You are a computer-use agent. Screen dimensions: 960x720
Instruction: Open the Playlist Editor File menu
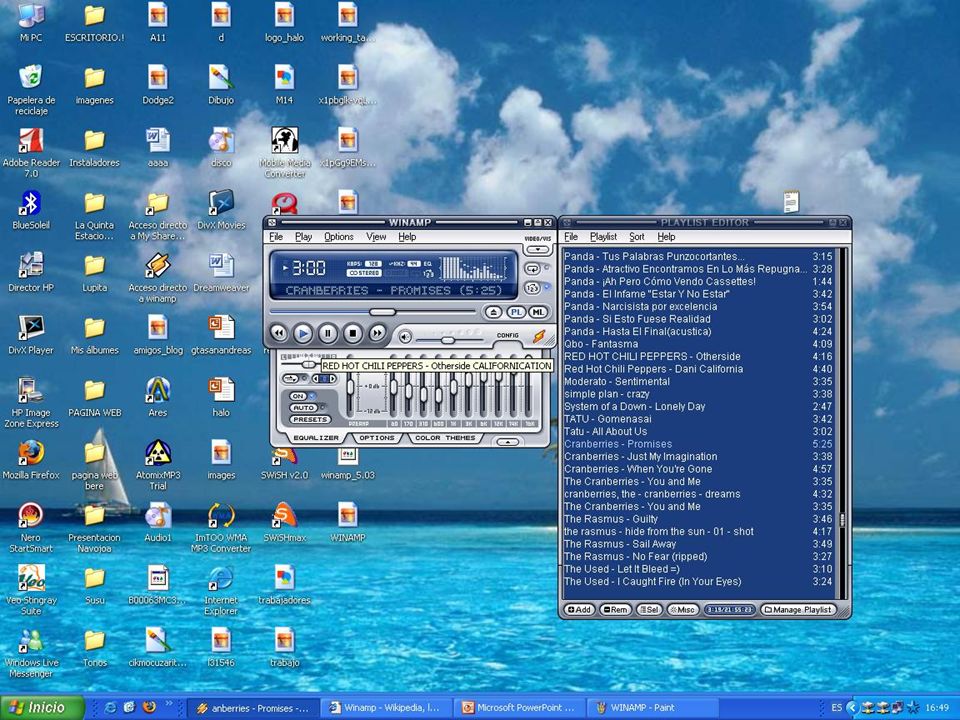[x=571, y=237]
